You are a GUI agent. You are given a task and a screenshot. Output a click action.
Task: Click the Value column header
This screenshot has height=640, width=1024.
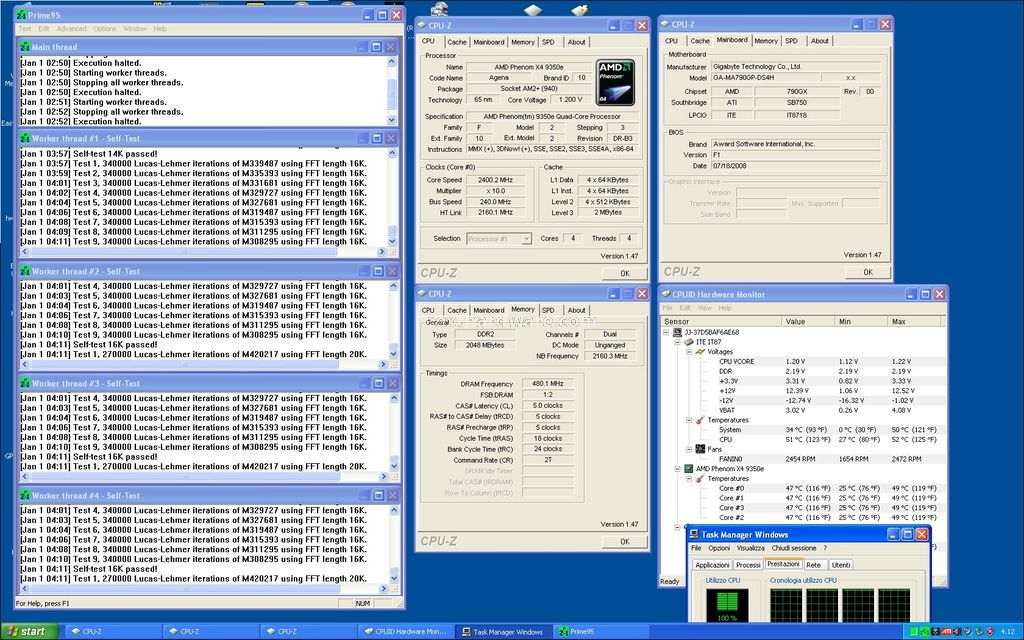(808, 321)
